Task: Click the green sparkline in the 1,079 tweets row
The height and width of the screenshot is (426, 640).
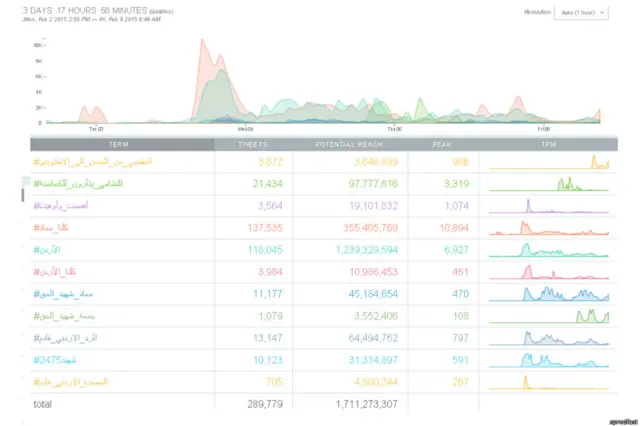Action: 549,315
